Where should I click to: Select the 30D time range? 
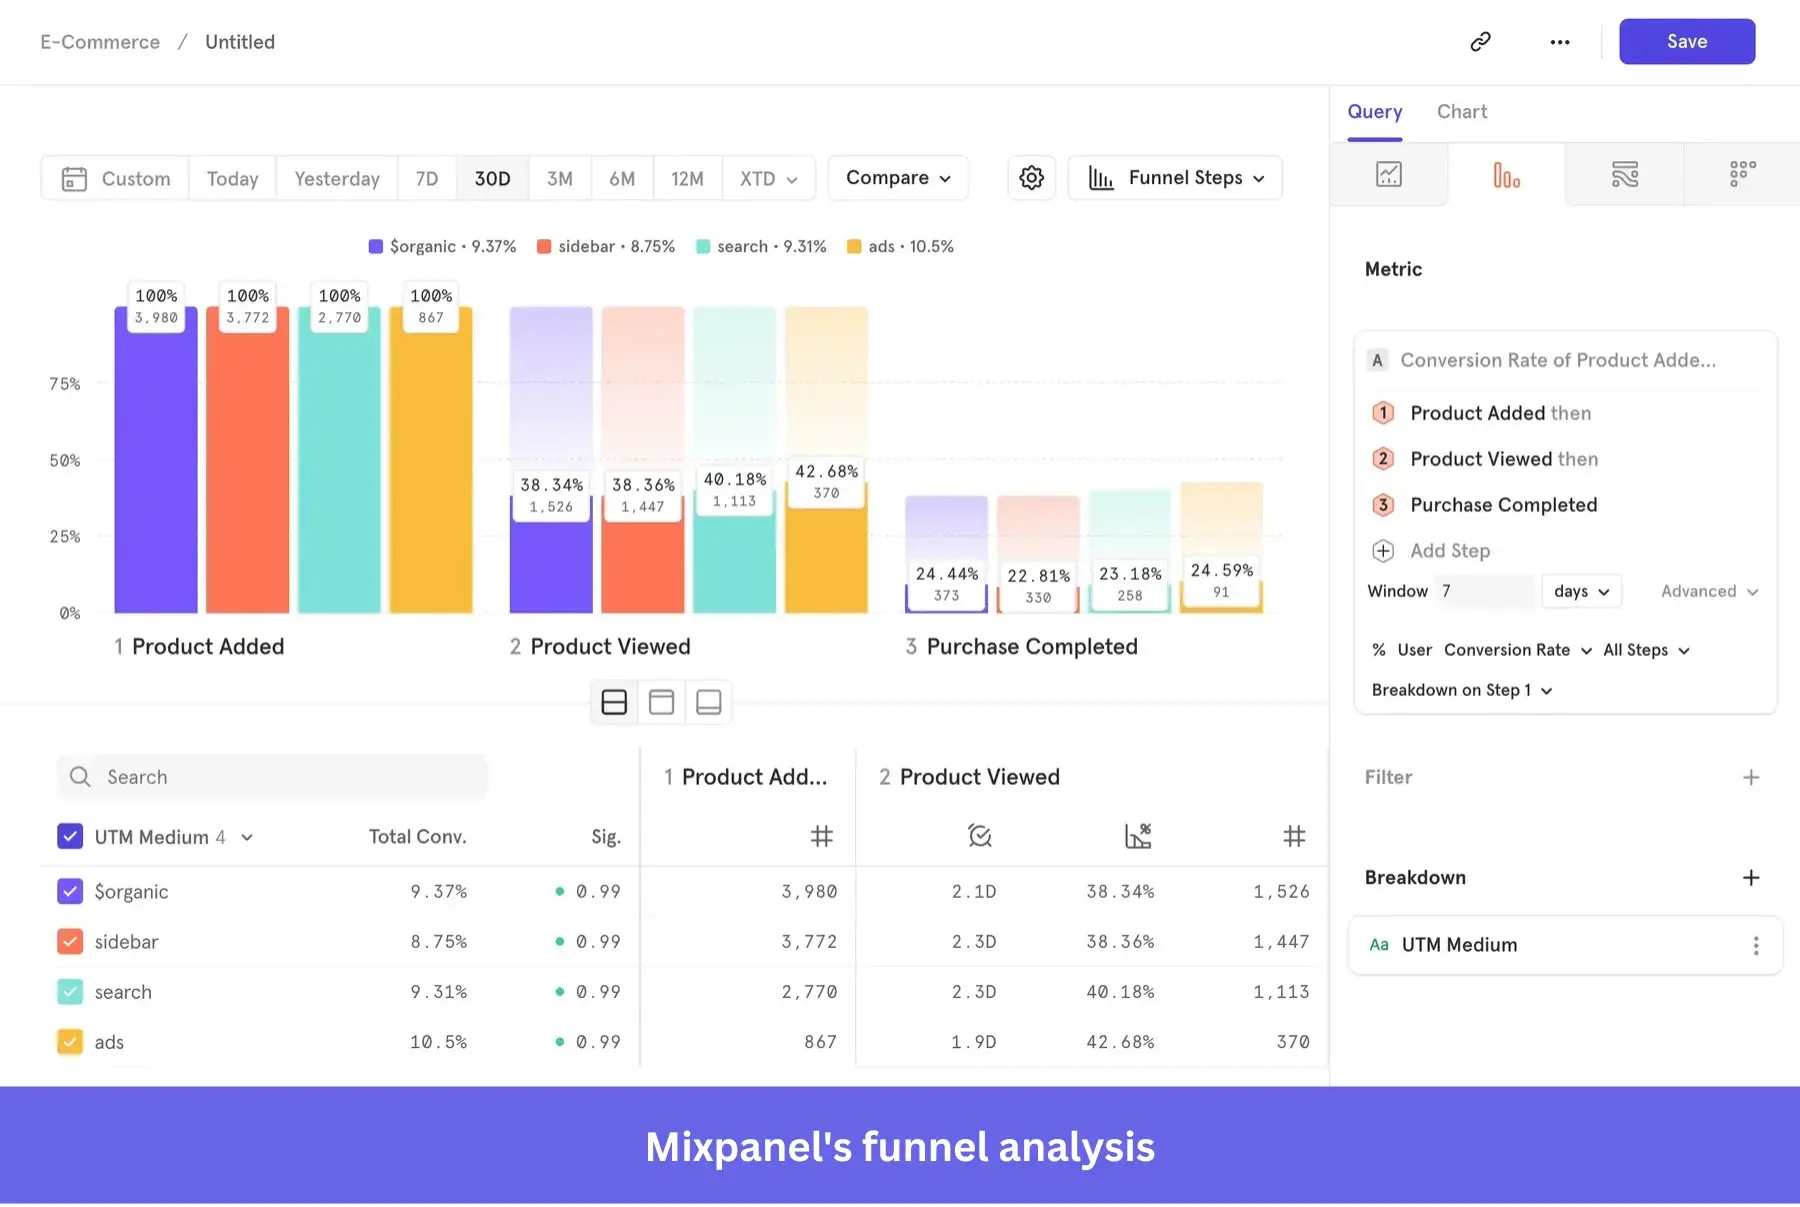492,177
